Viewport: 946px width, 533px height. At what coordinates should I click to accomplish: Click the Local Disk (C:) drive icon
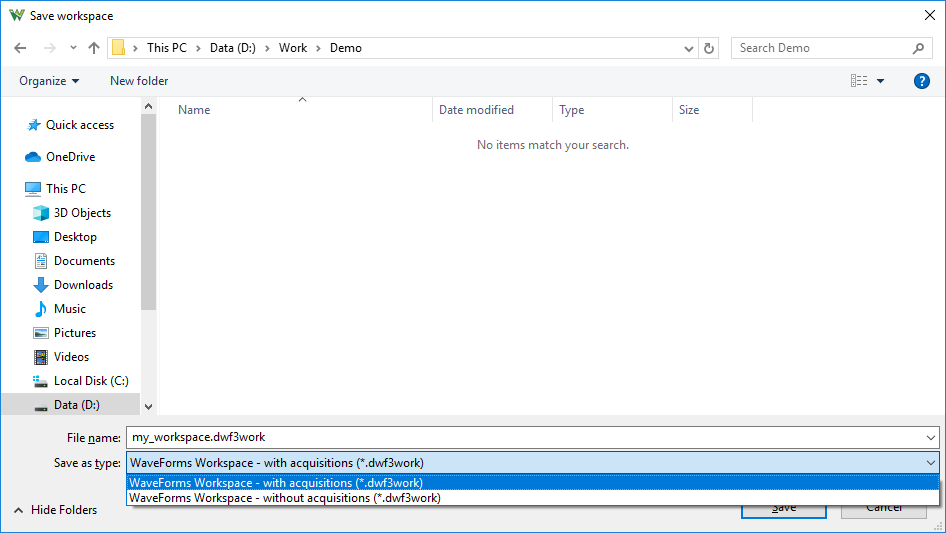coord(40,381)
